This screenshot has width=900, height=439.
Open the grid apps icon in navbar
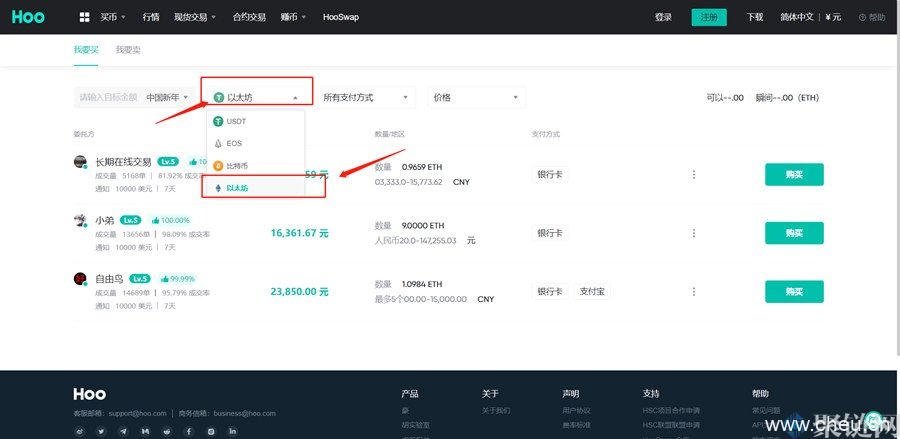point(85,17)
